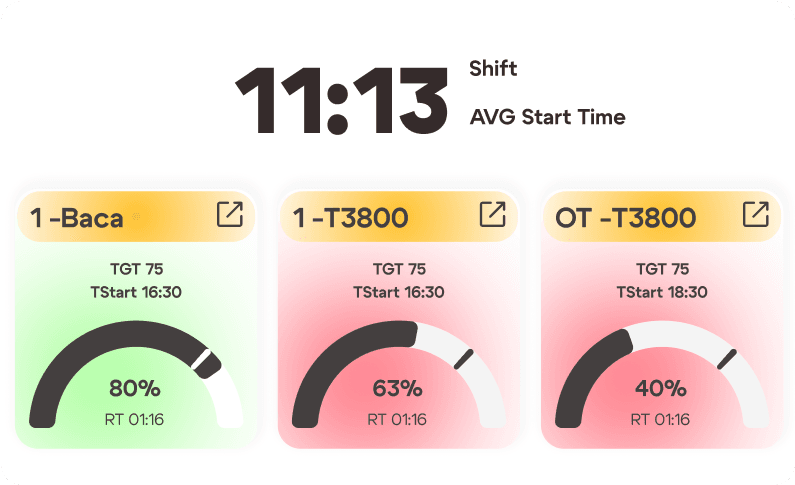This screenshot has height=485, width=795.
Task: Click the target marker on 40% gauge
Action: point(727,359)
